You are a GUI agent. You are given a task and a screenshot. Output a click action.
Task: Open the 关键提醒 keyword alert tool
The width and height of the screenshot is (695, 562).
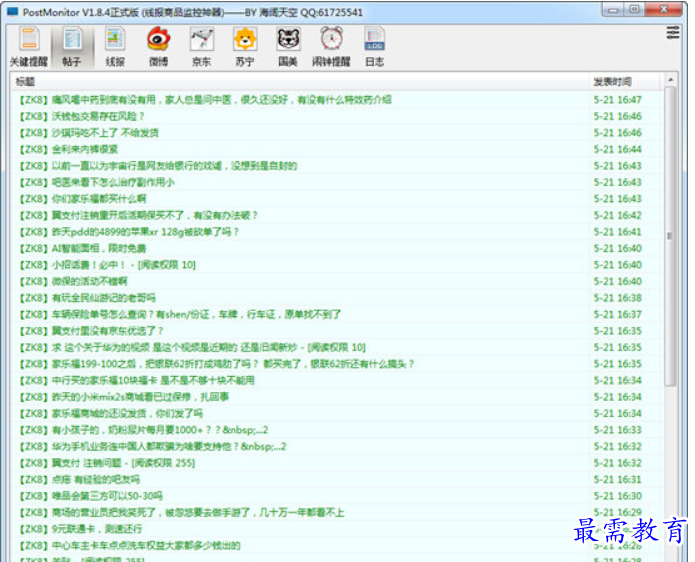[x=28, y=47]
